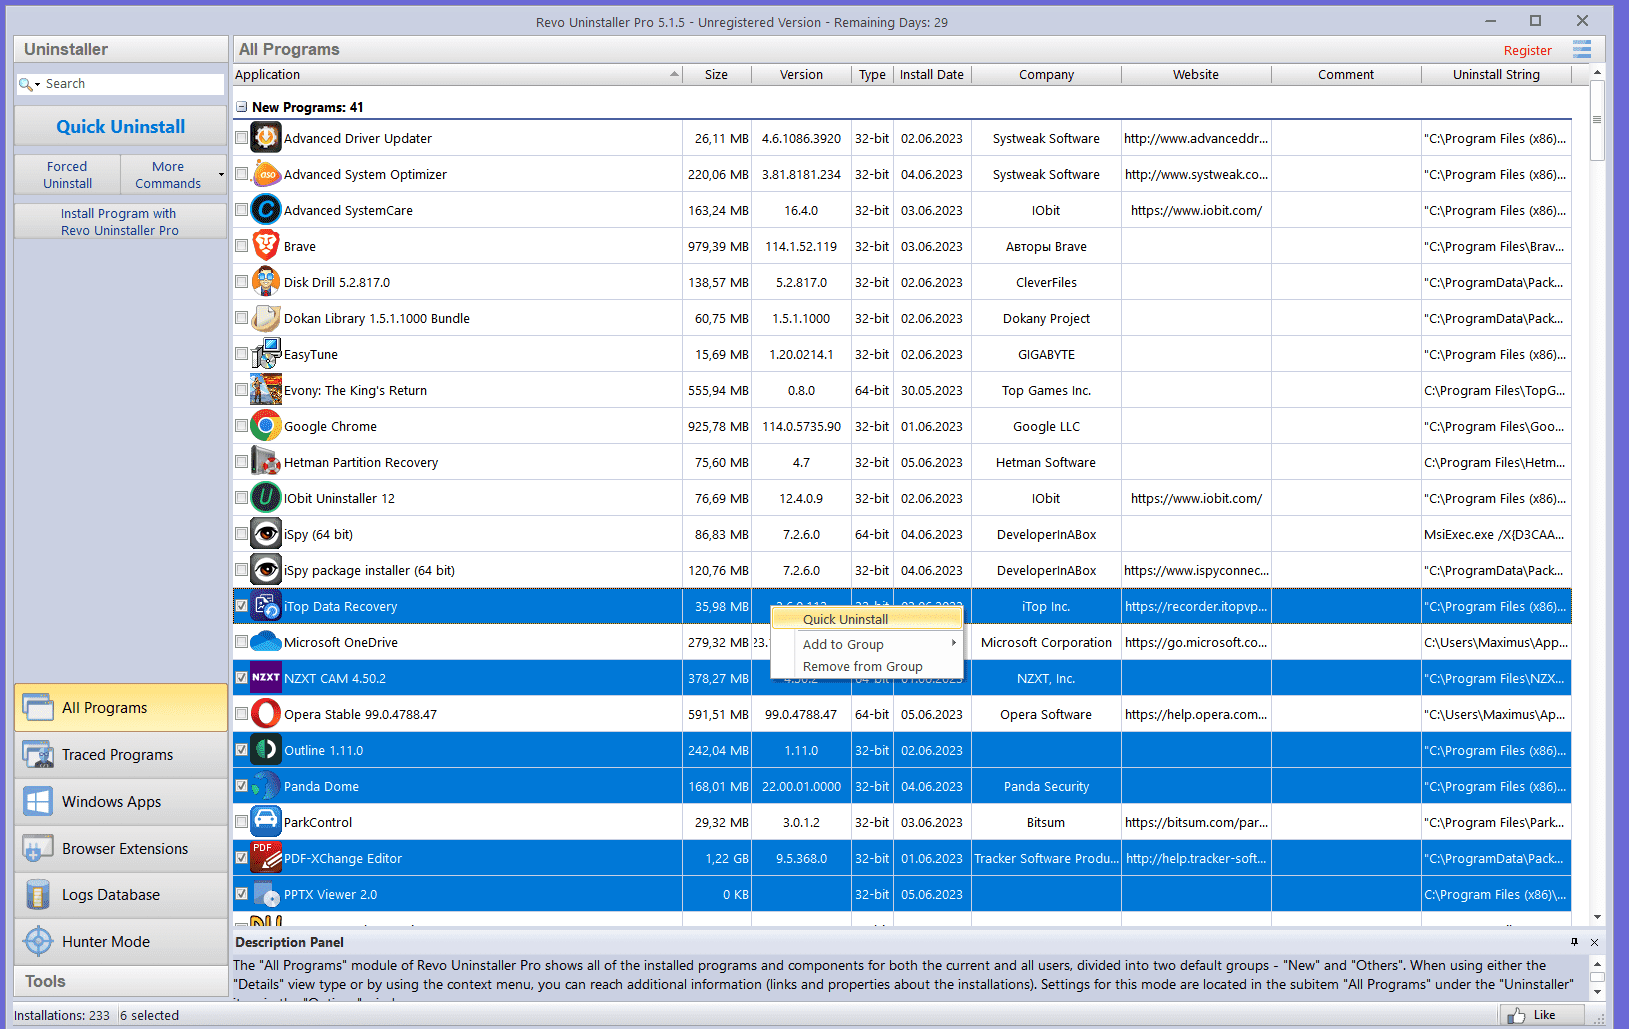Click the Browser Extensions icon
Viewport: 1629px width, 1029px height.
coord(38,848)
